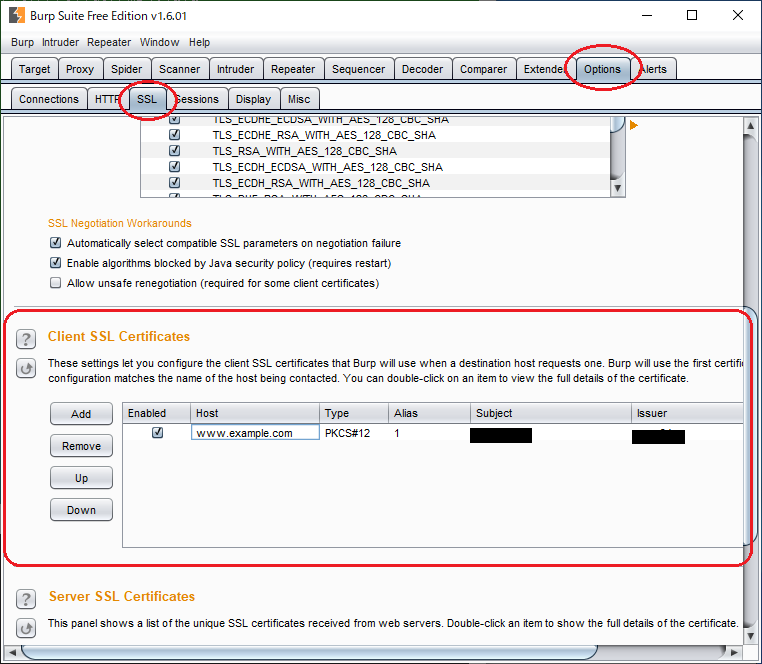Image resolution: width=762 pixels, height=664 pixels.
Task: Click the horizontal scrollbar thumb
Action: click(309, 652)
